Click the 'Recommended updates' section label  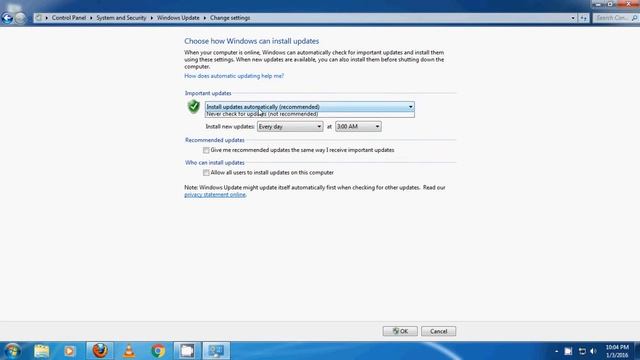click(x=215, y=140)
